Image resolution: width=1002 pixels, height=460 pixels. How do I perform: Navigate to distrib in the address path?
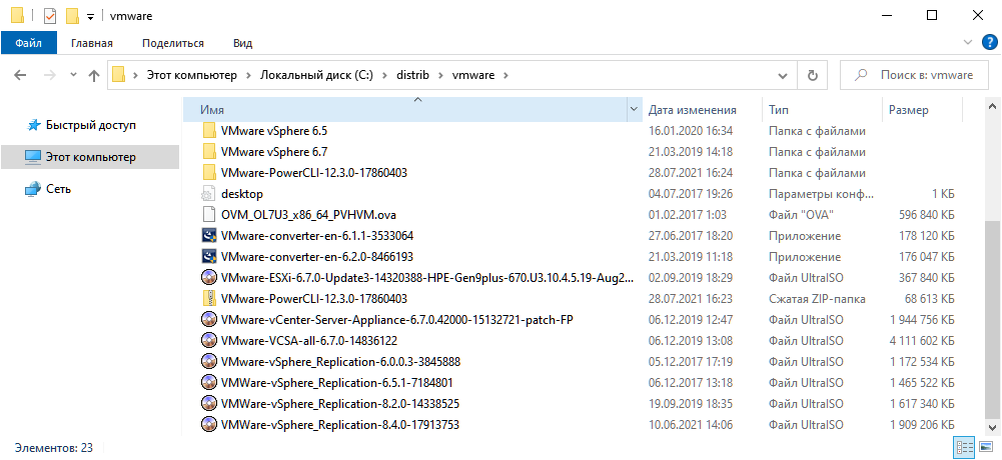click(x=413, y=75)
